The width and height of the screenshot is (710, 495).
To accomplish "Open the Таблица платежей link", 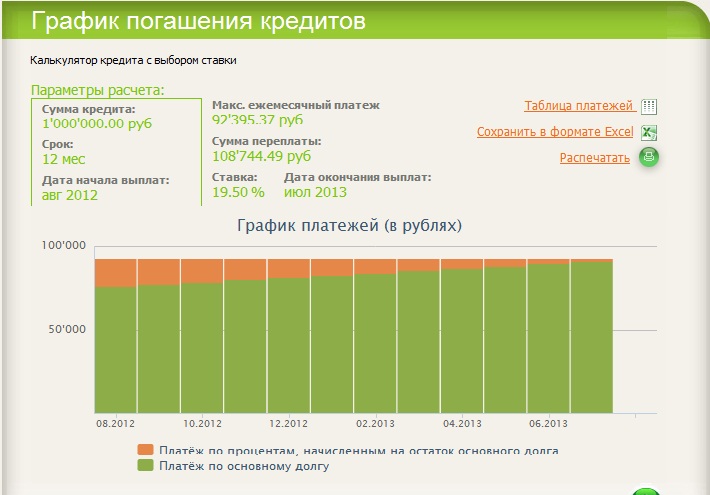I will pos(578,106).
